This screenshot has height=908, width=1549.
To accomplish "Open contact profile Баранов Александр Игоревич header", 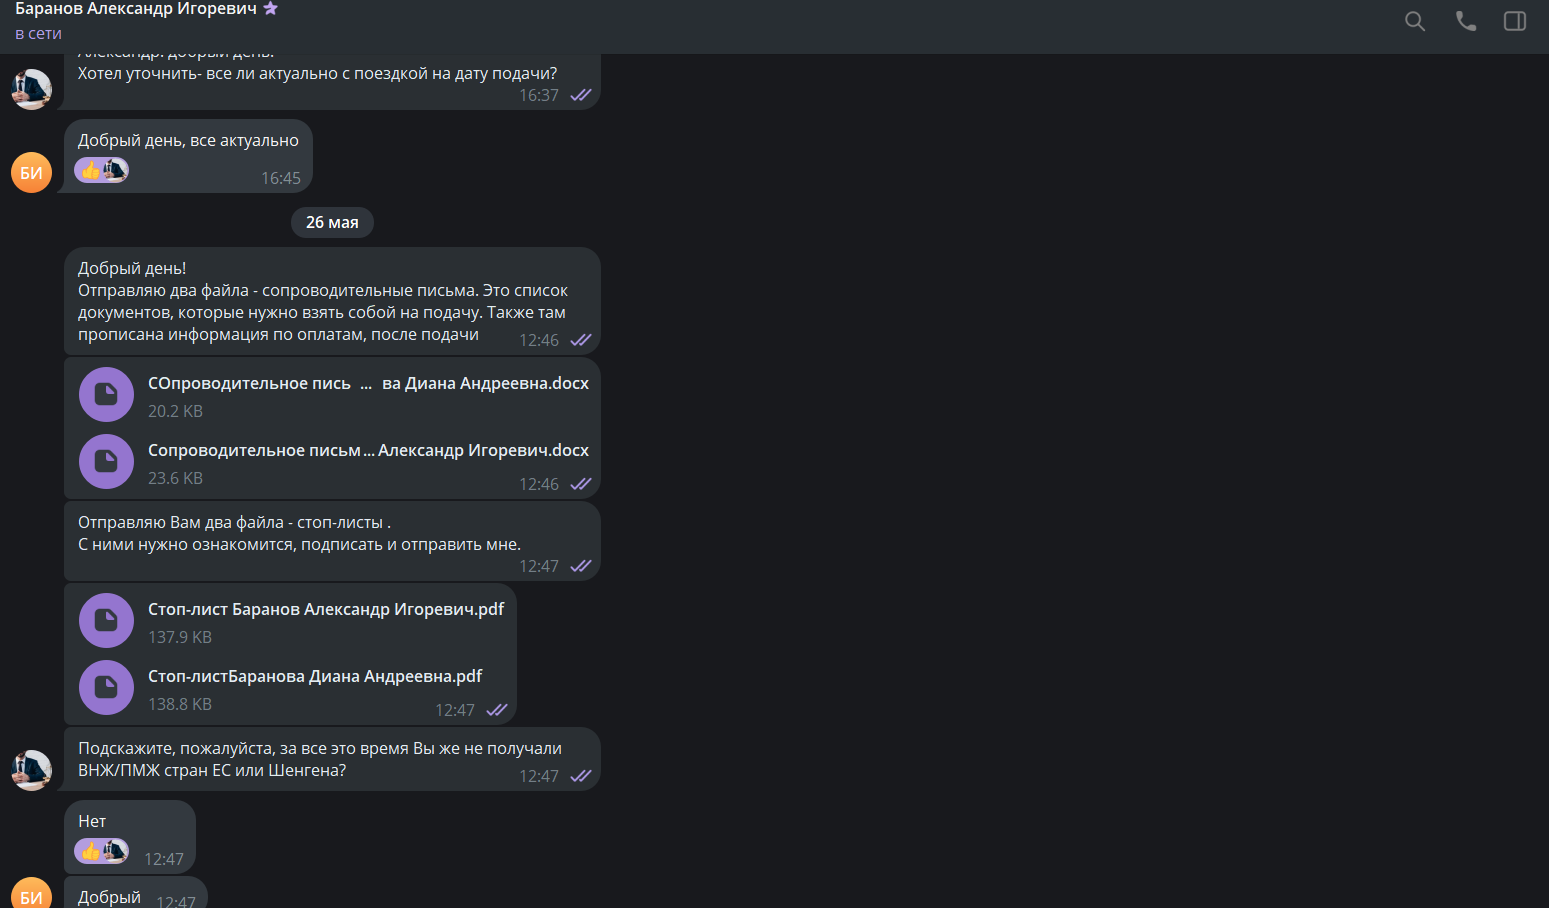I will (x=136, y=9).
